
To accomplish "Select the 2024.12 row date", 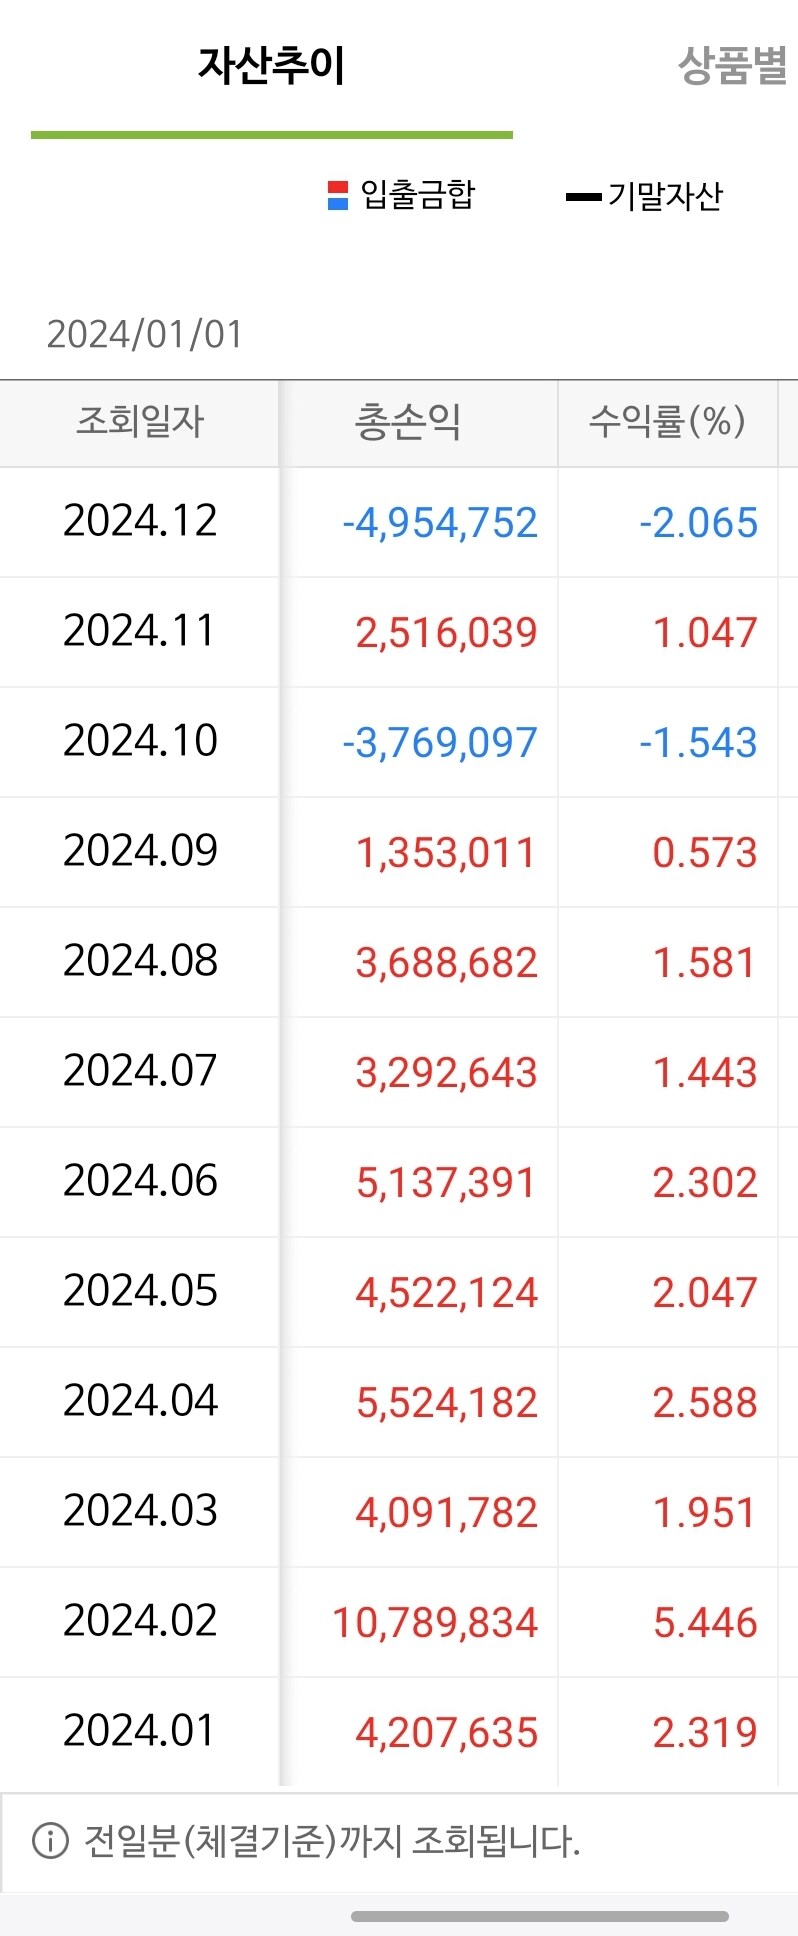I will (140, 521).
